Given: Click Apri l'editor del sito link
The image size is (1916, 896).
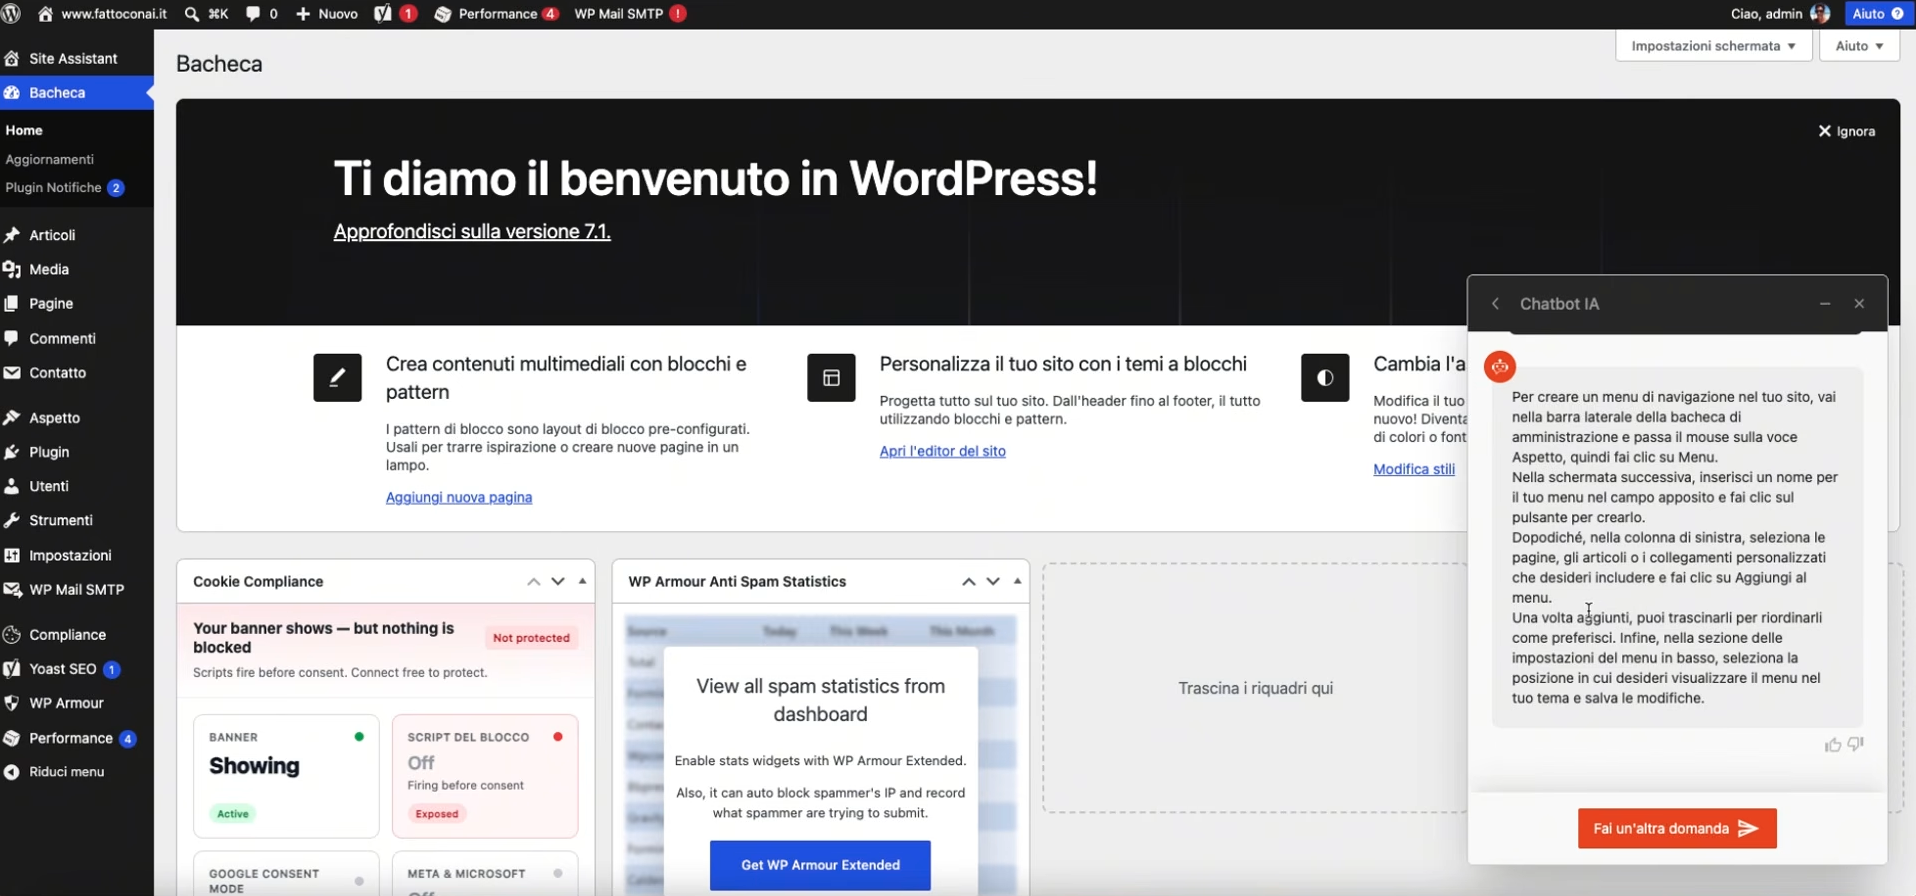Looking at the screenshot, I should coord(942,451).
